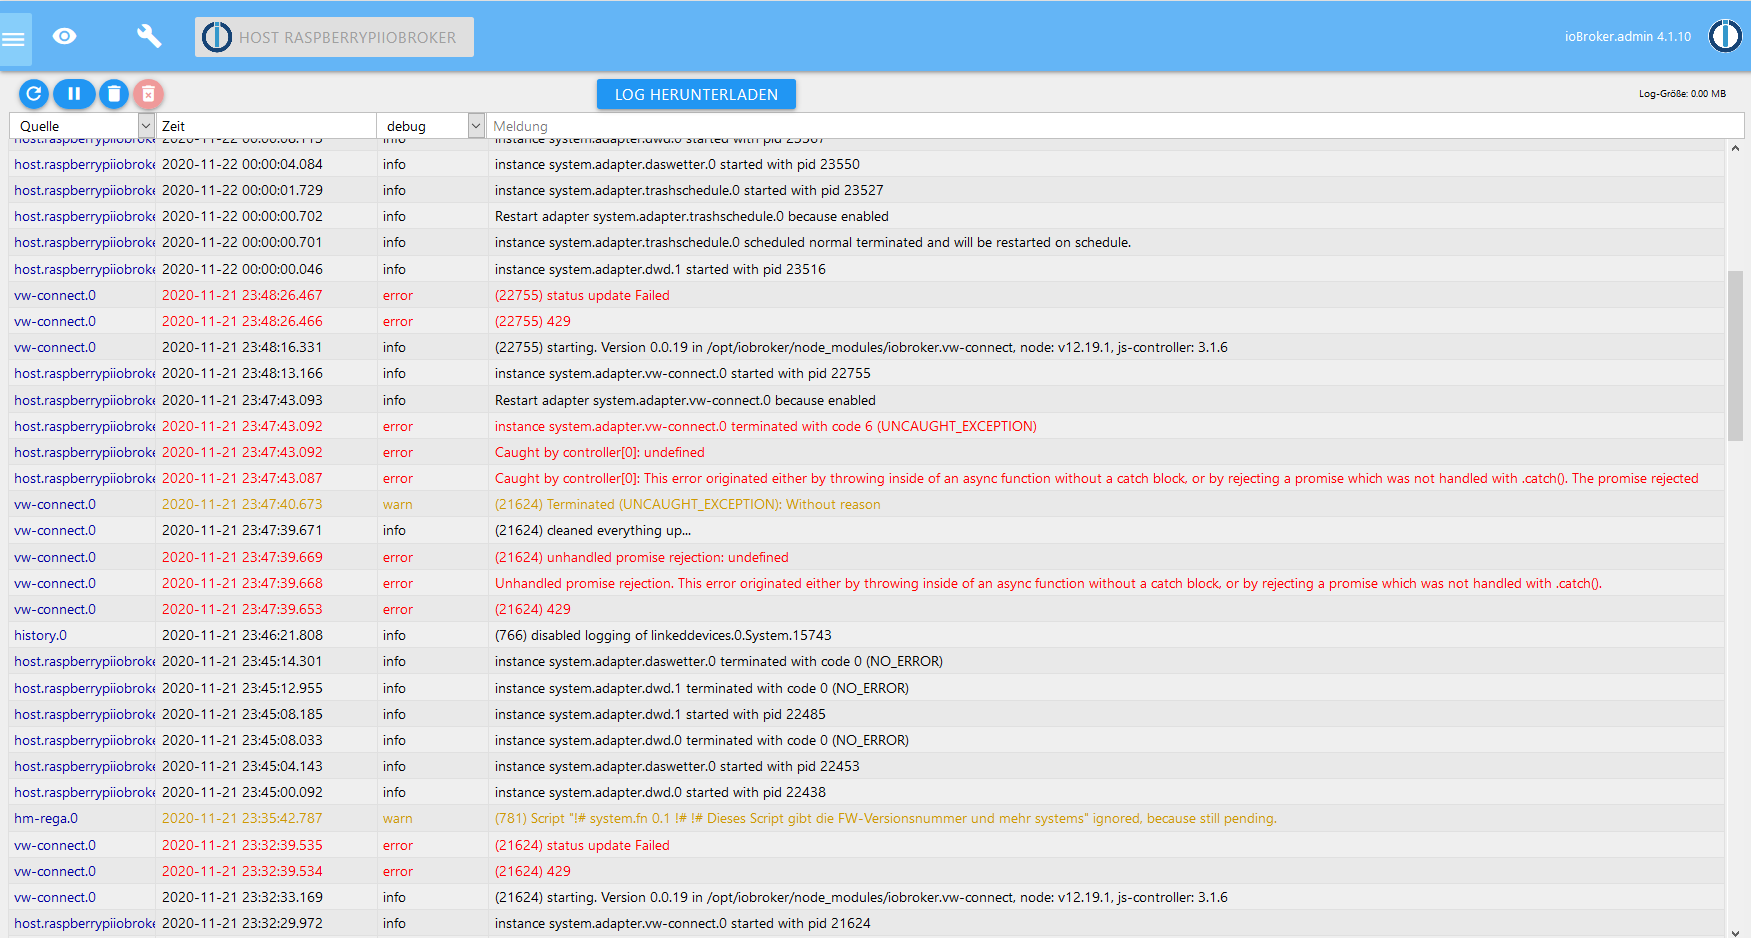Delete log file with red icon
Viewport: 1751px width, 938px height.
point(148,94)
